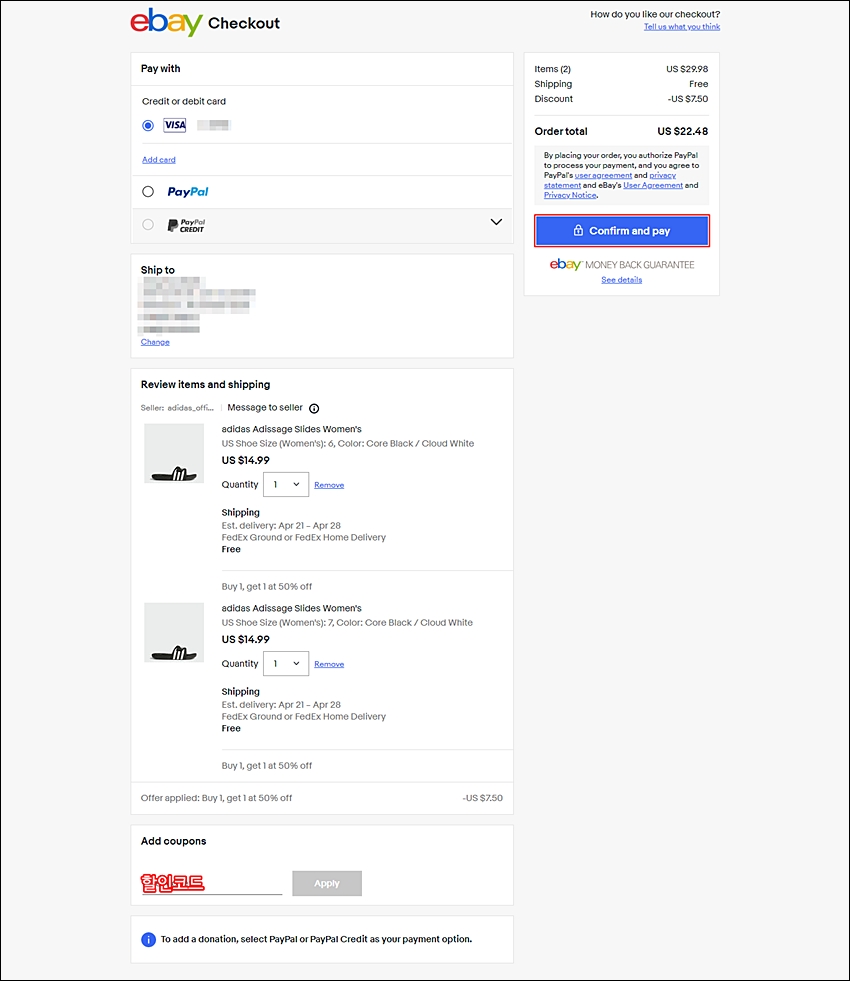The height and width of the screenshot is (981, 850).
Task: Click size 7 slides product thumbnail
Action: (174, 633)
